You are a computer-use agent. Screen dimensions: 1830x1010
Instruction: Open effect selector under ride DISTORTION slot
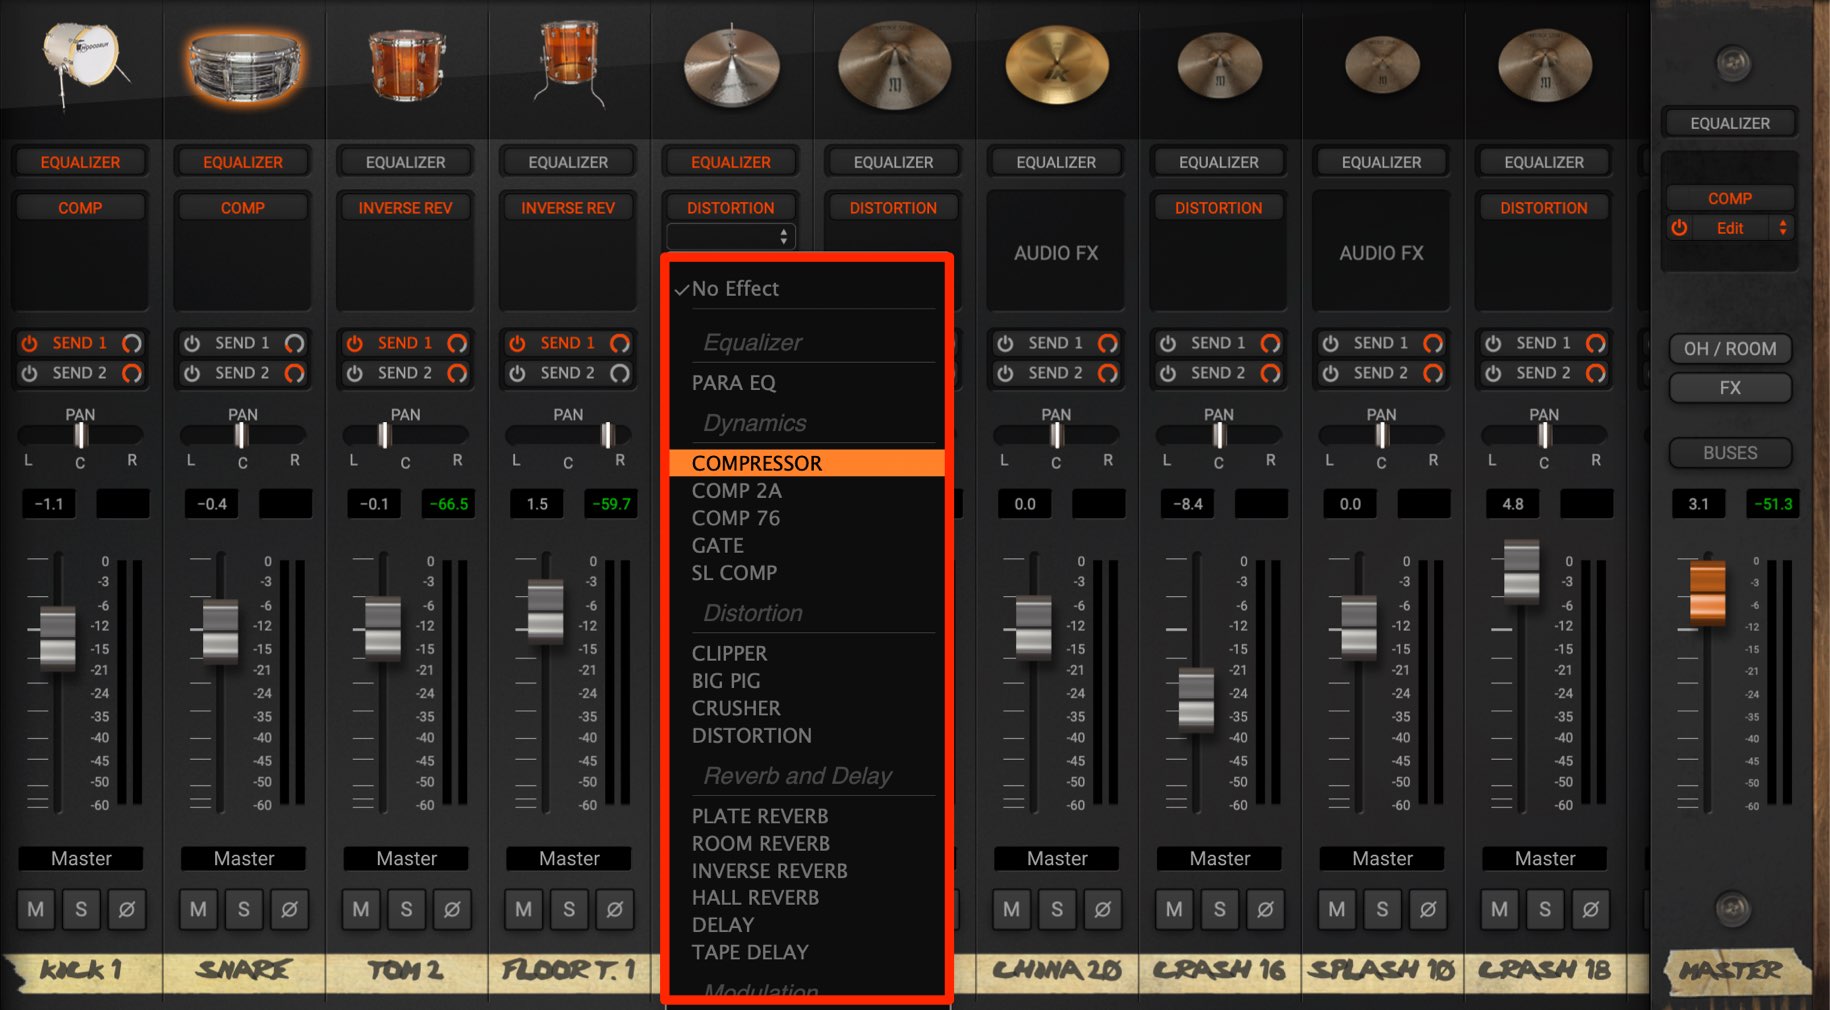point(731,237)
